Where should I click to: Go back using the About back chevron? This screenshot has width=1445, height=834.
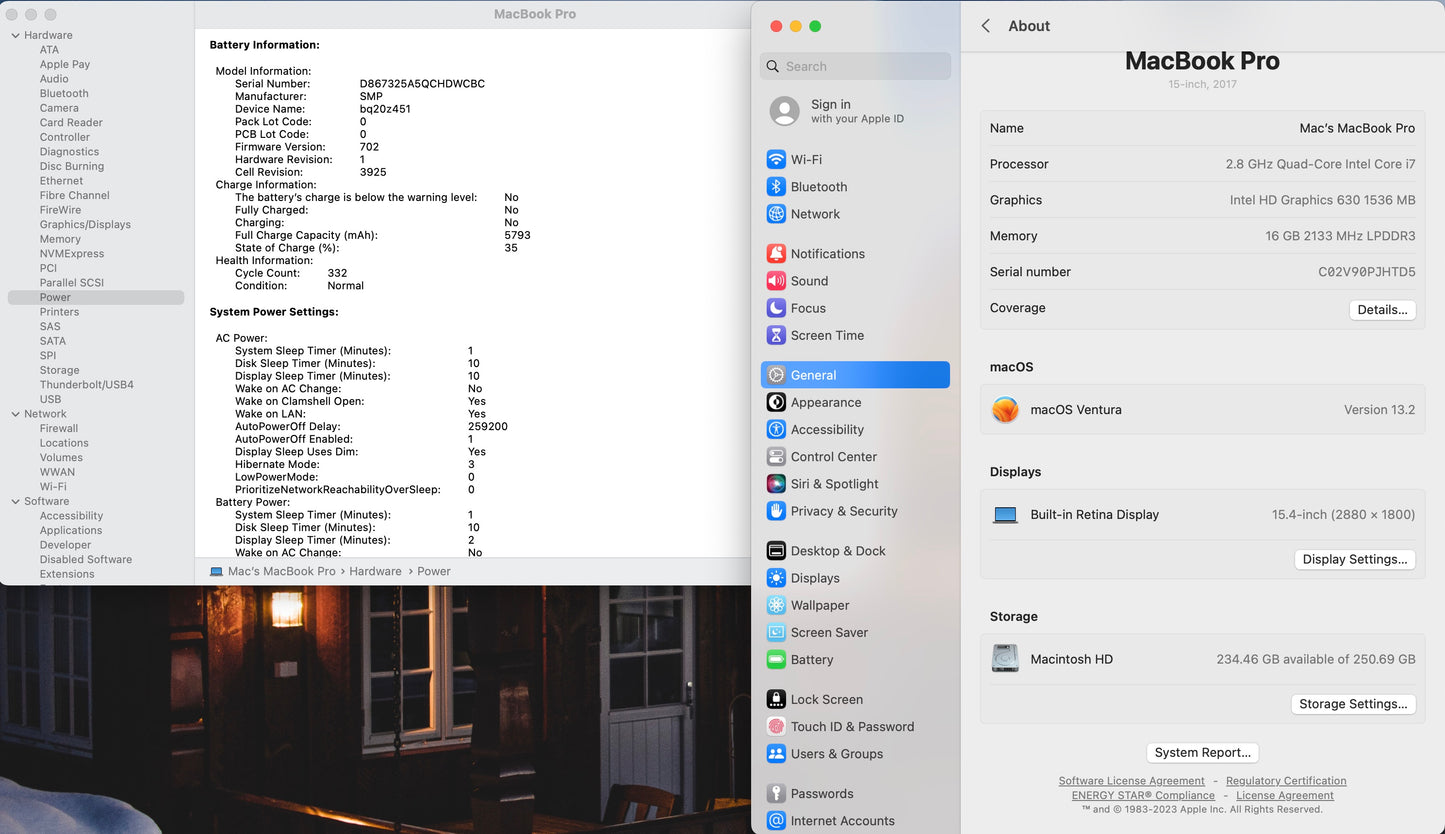point(986,26)
